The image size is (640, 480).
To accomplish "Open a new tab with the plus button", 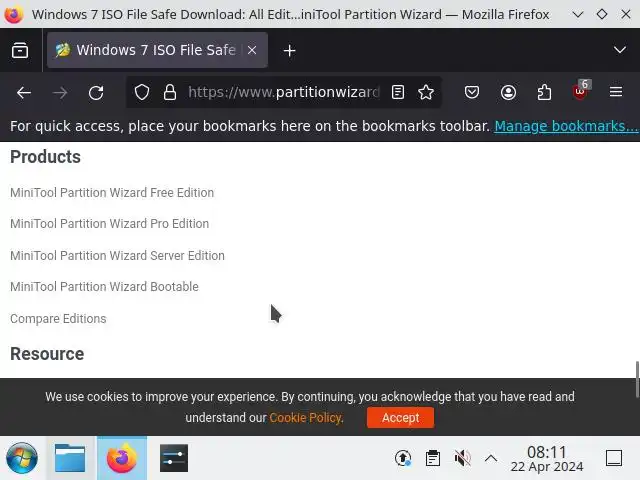I will 289,51.
